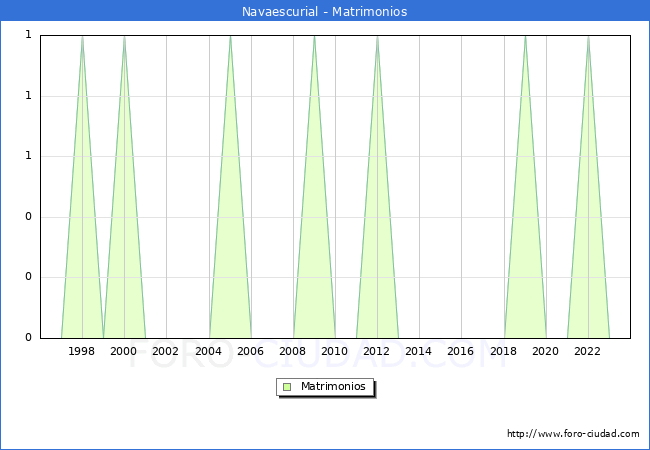This screenshot has width=650, height=450.
Task: Select the 2014 x-axis label
Action: tap(419, 351)
